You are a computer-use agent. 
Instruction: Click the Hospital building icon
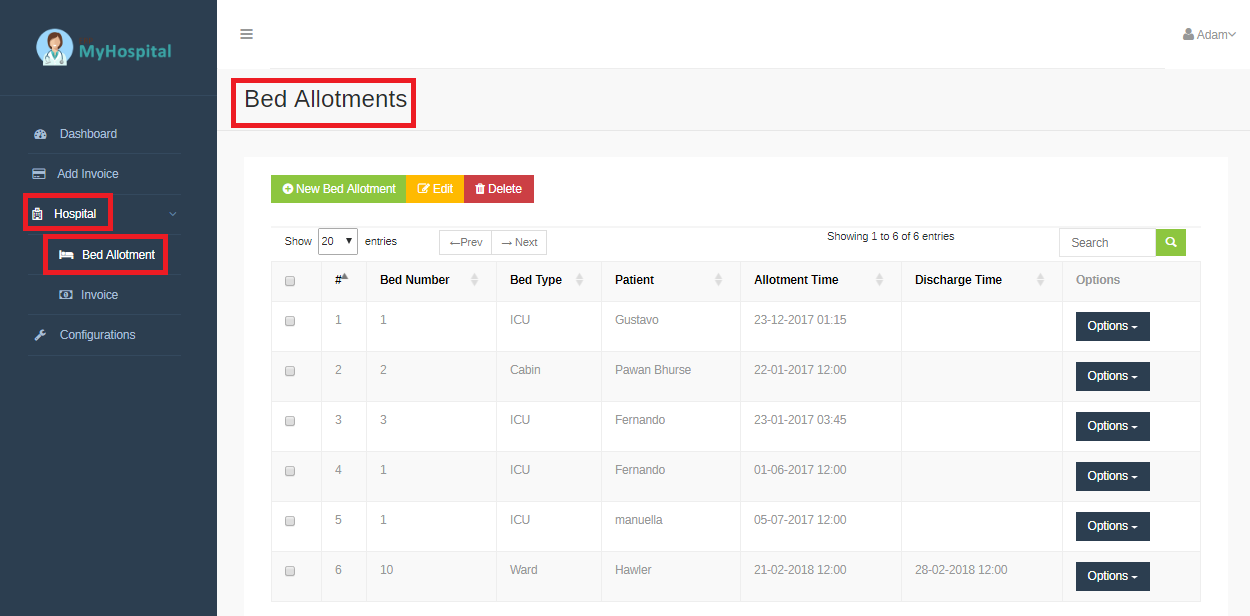tap(37, 214)
